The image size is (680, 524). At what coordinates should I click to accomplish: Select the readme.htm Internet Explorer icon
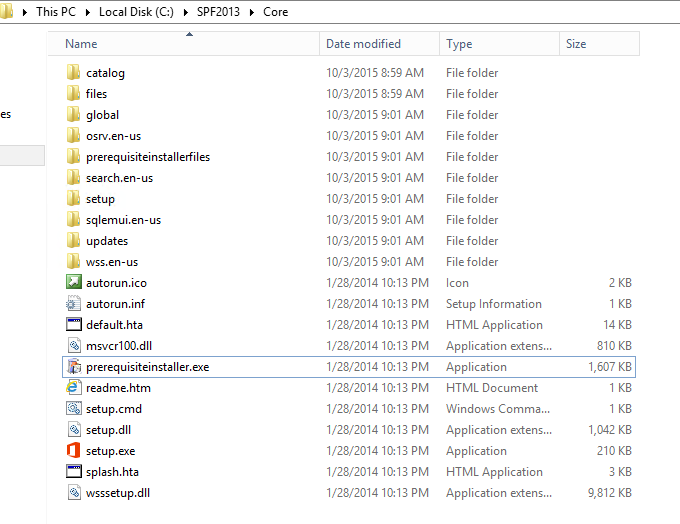(73, 387)
